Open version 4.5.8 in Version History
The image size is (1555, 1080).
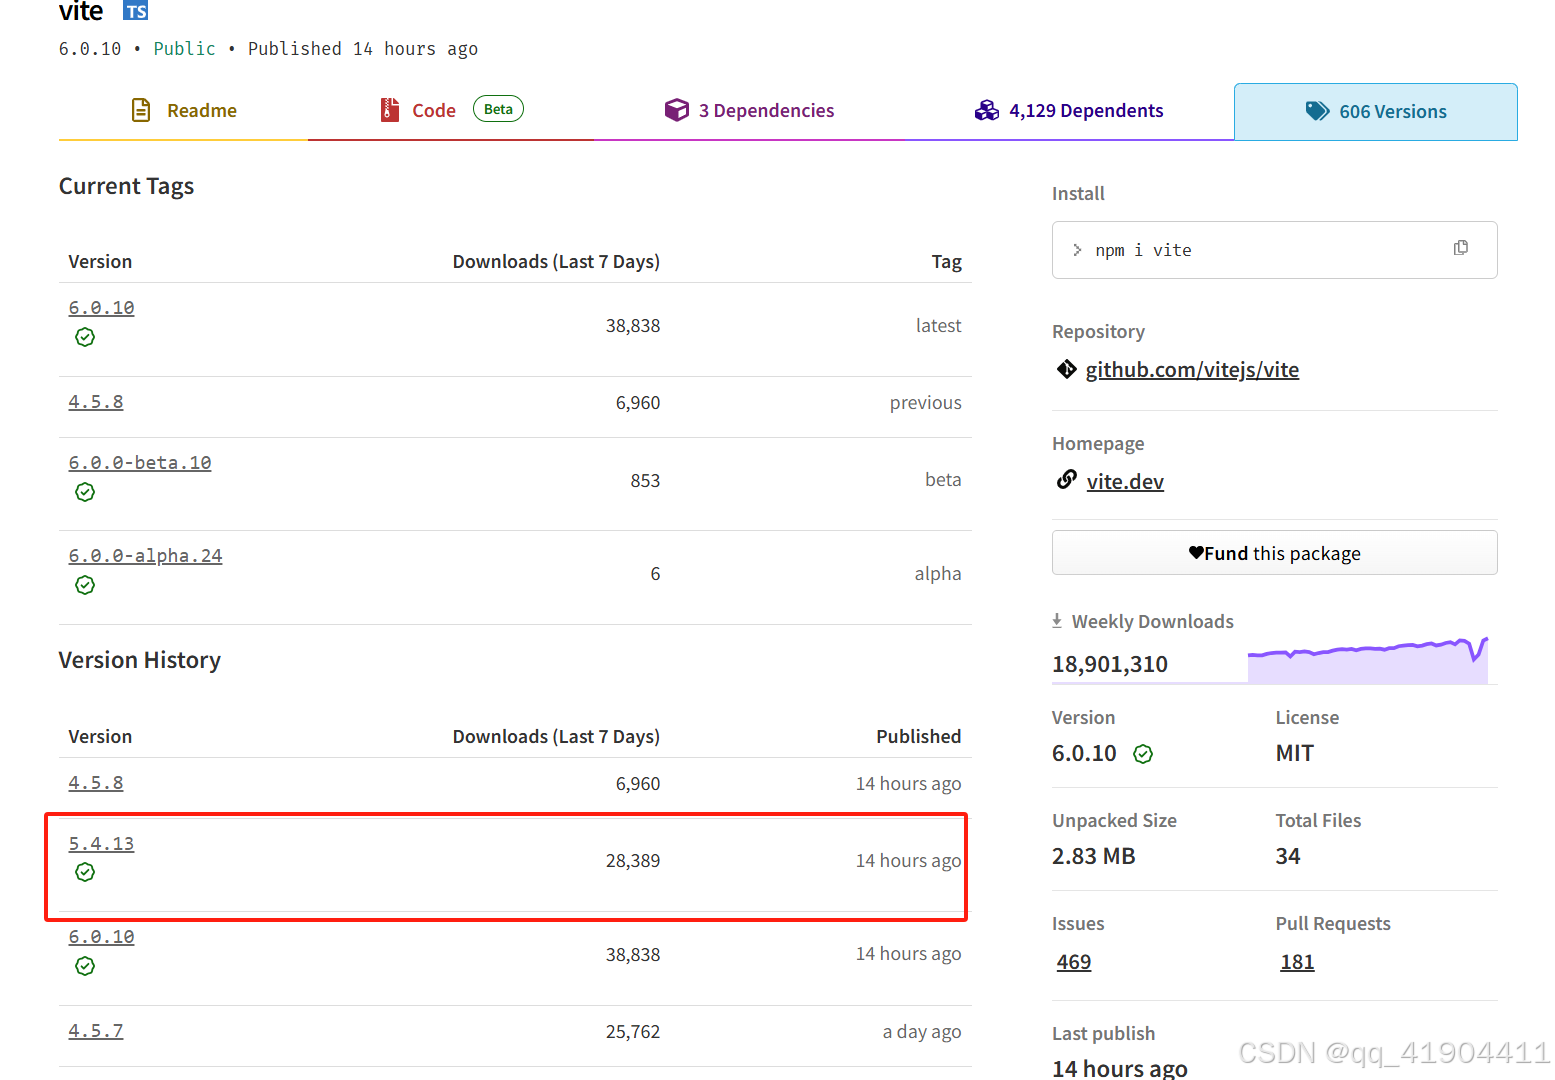point(96,783)
